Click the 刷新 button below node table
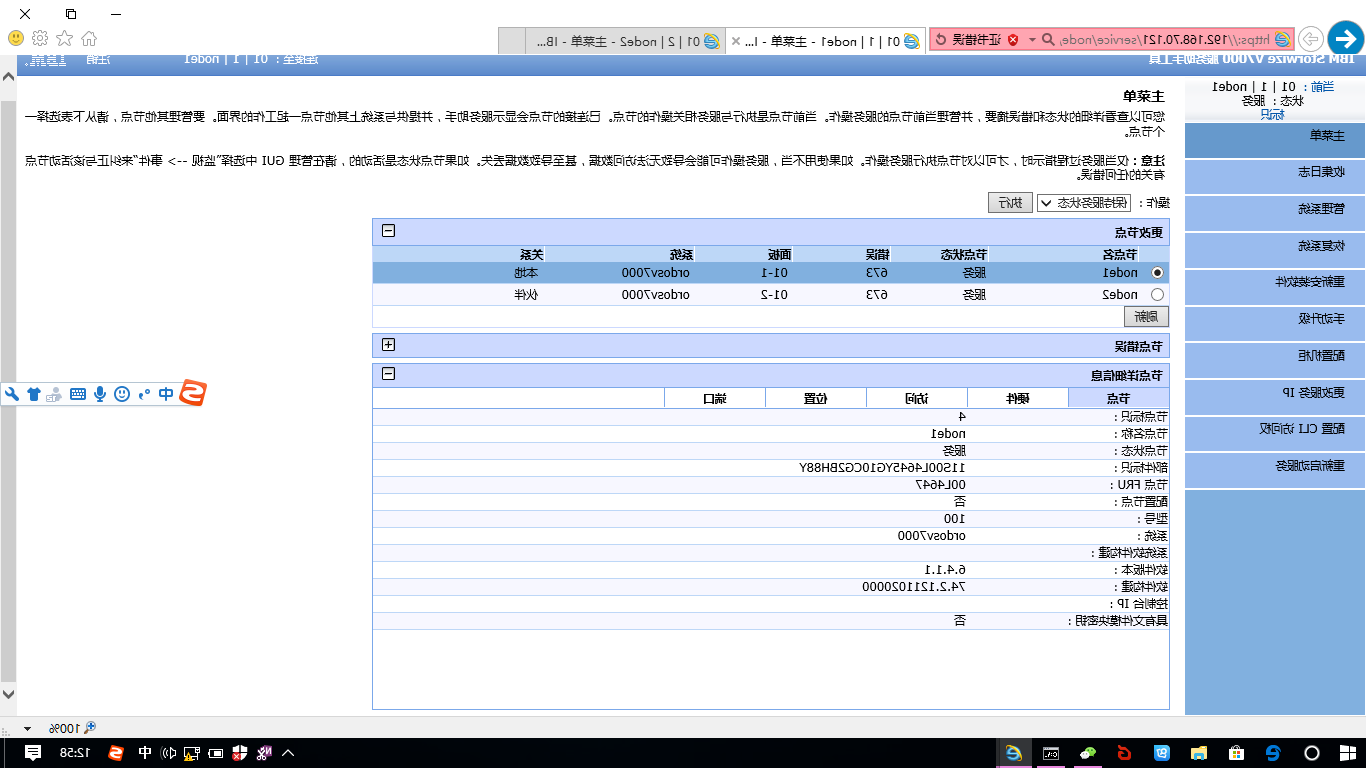Screen dimensions: 1366x768 (x=1147, y=317)
